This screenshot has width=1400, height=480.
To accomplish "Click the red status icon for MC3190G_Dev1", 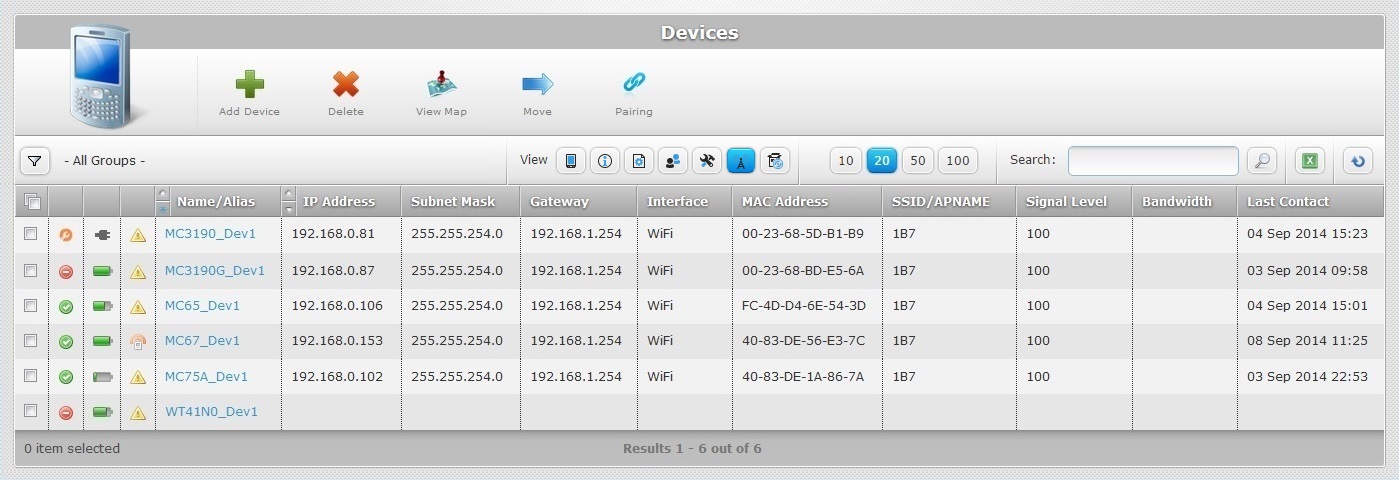I will (66, 271).
